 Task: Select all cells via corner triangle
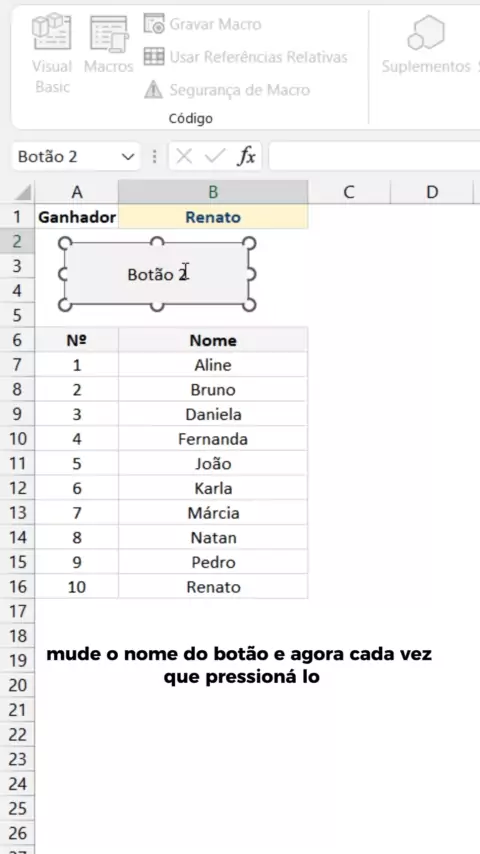[23, 192]
